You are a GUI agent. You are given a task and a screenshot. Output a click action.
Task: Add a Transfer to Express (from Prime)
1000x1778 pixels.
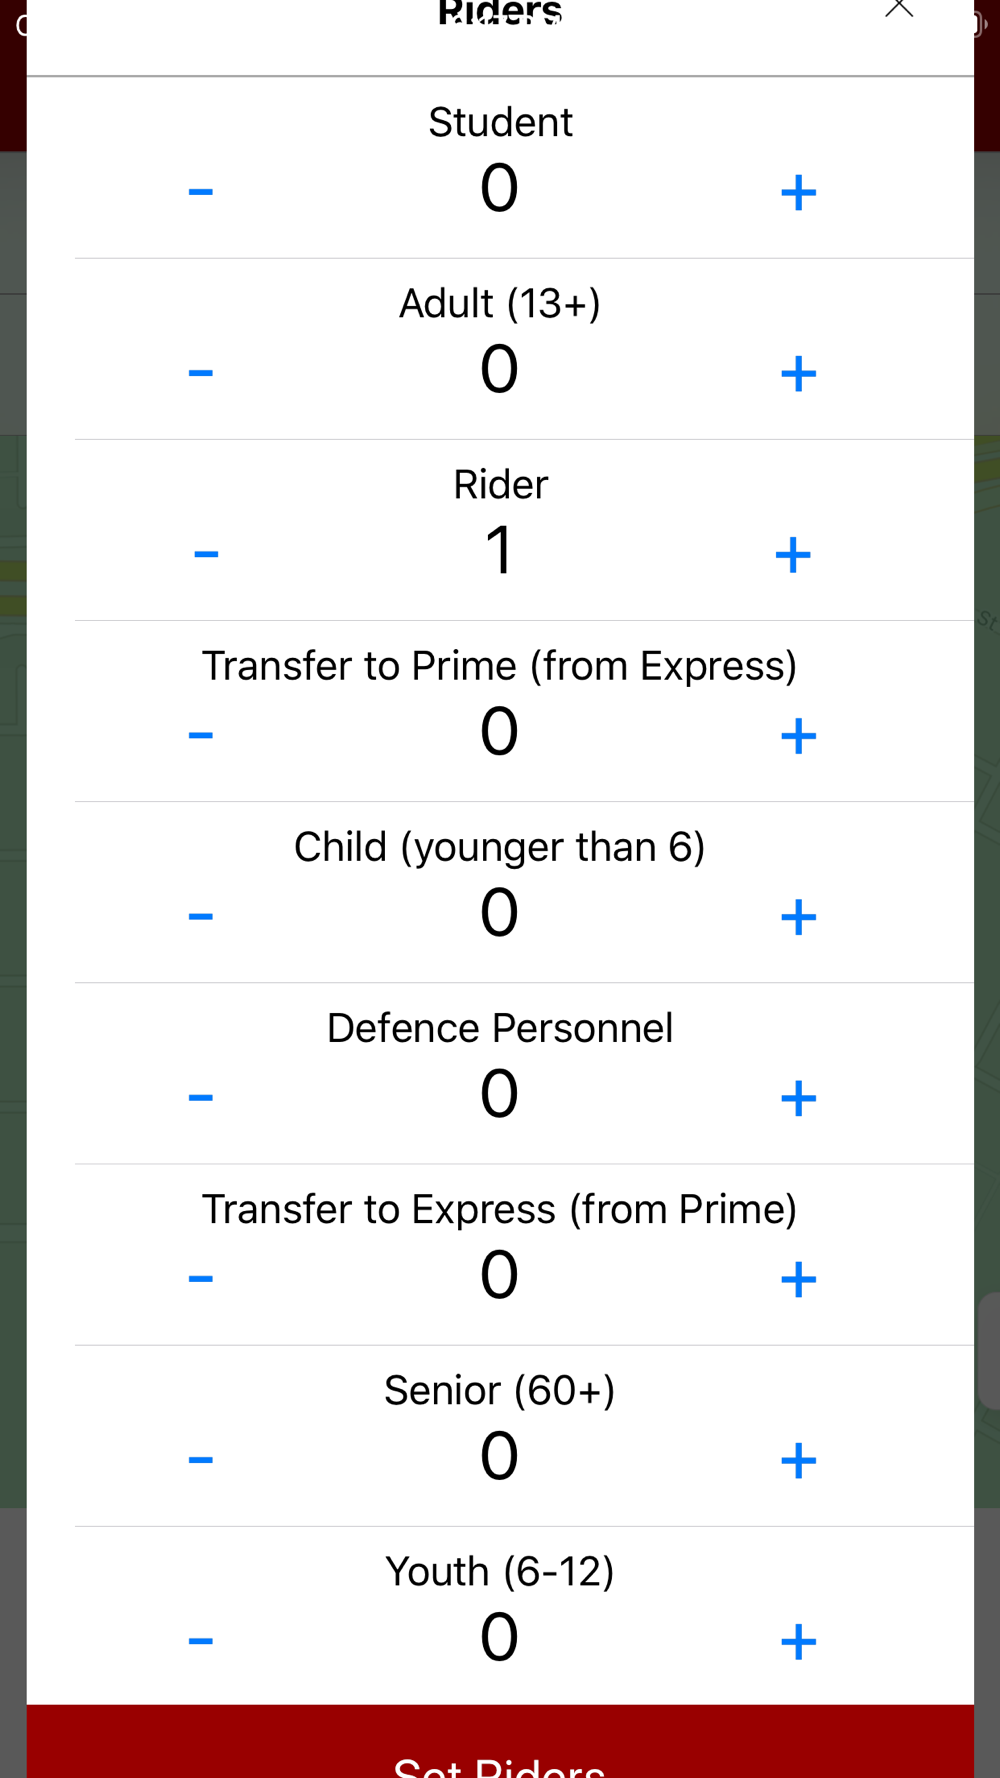coord(798,1279)
